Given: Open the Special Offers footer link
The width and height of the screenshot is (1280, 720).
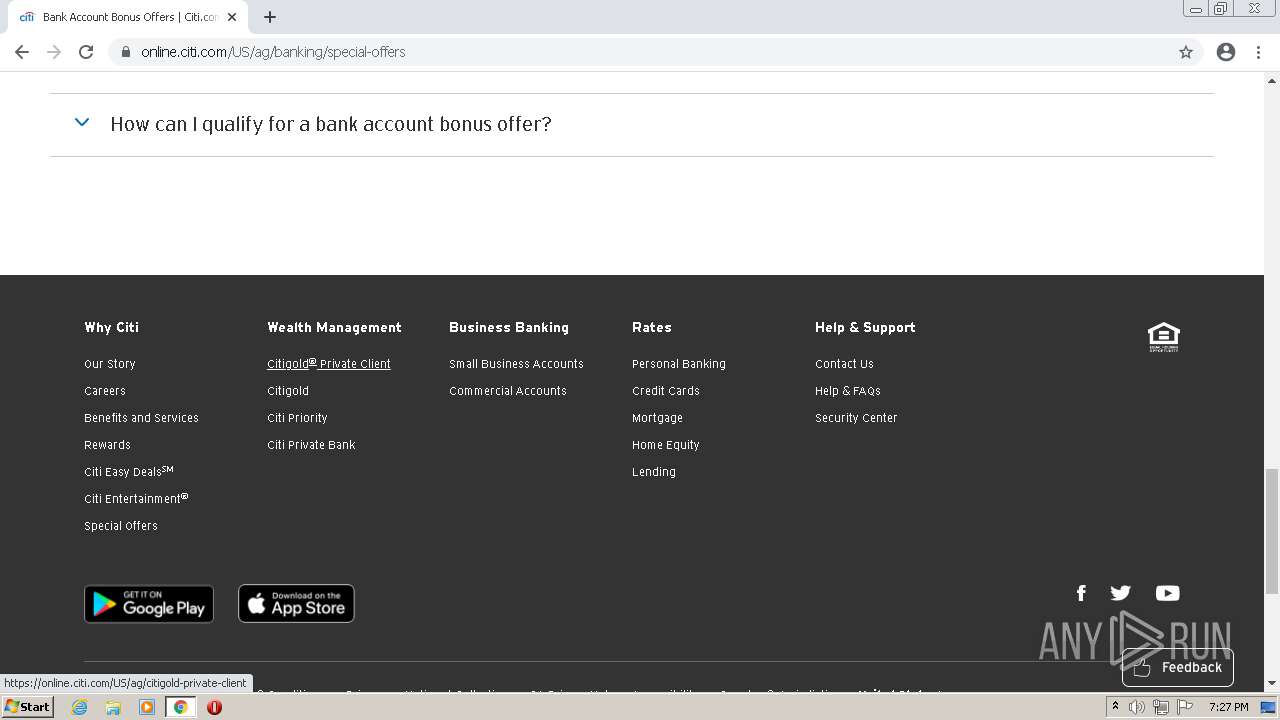Looking at the screenshot, I should point(121,526).
